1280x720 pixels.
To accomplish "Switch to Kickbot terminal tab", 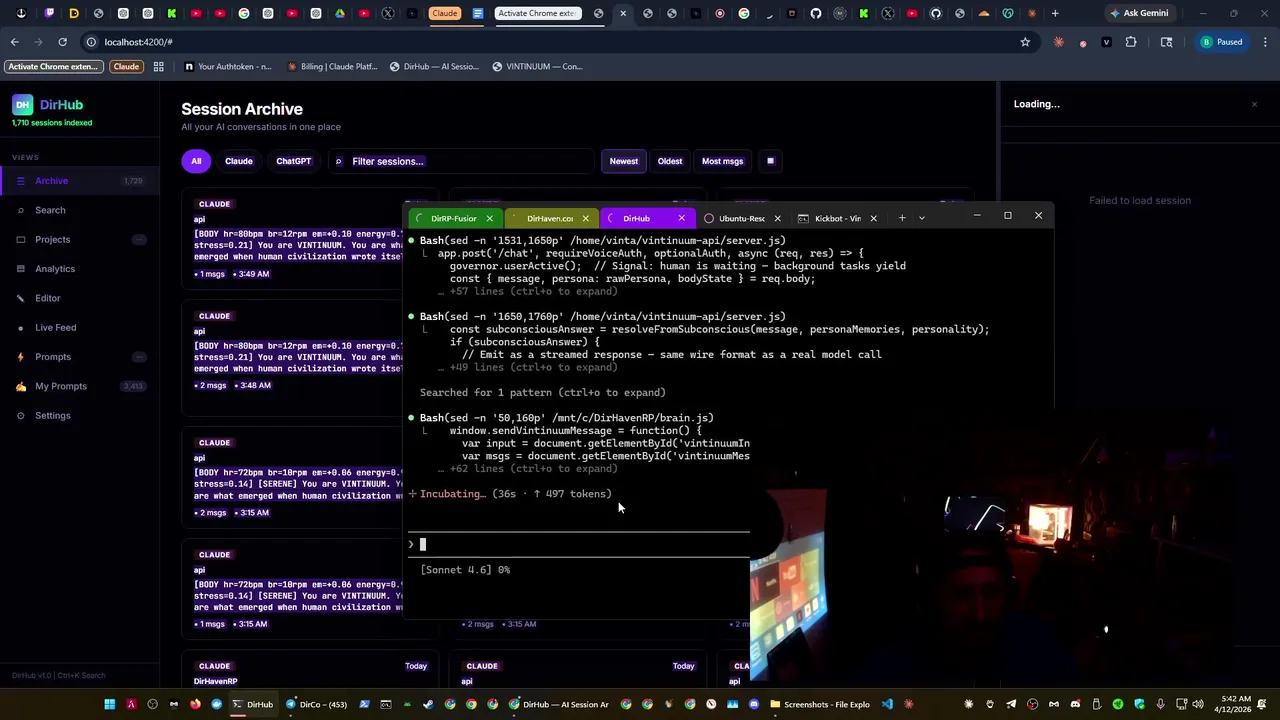I will tap(837, 218).
